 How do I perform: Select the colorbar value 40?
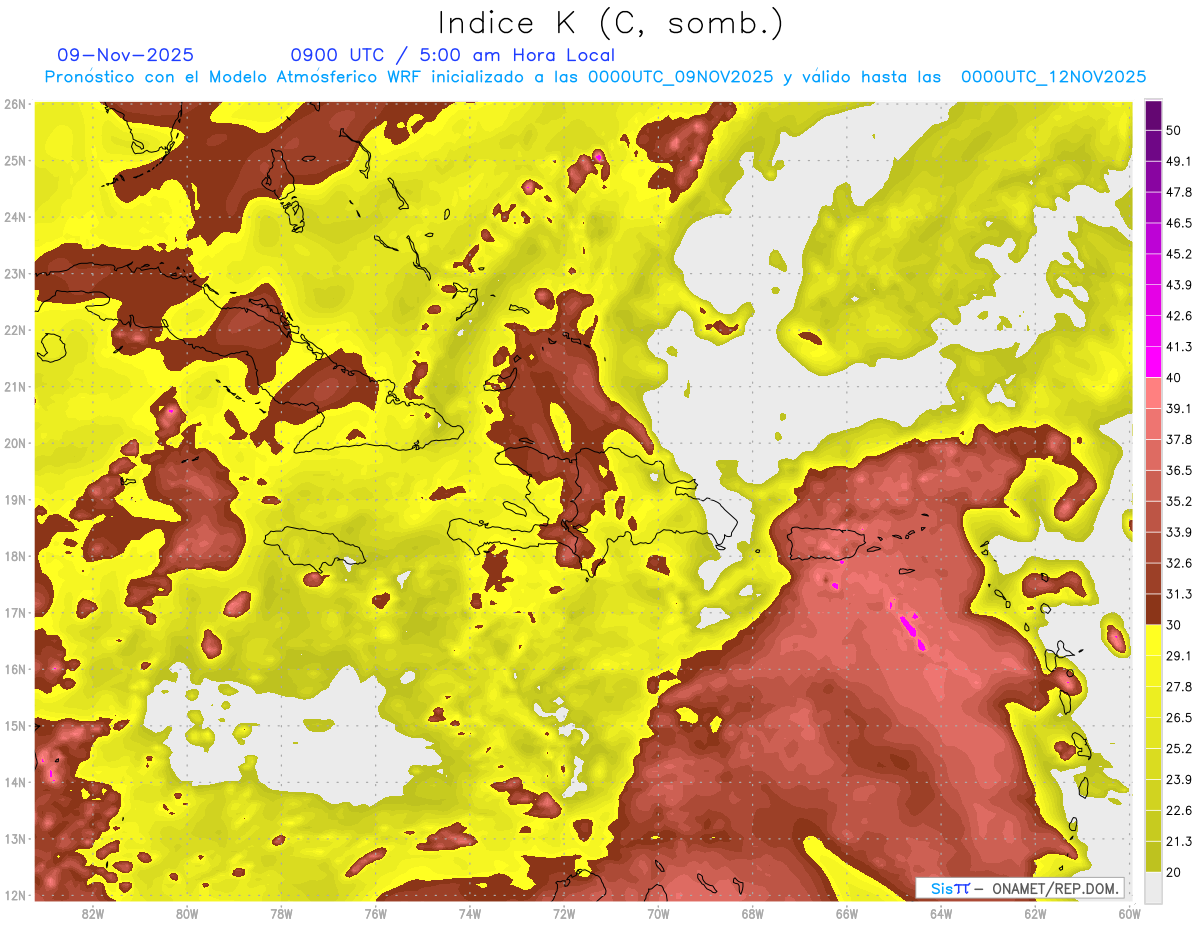coord(1174,378)
